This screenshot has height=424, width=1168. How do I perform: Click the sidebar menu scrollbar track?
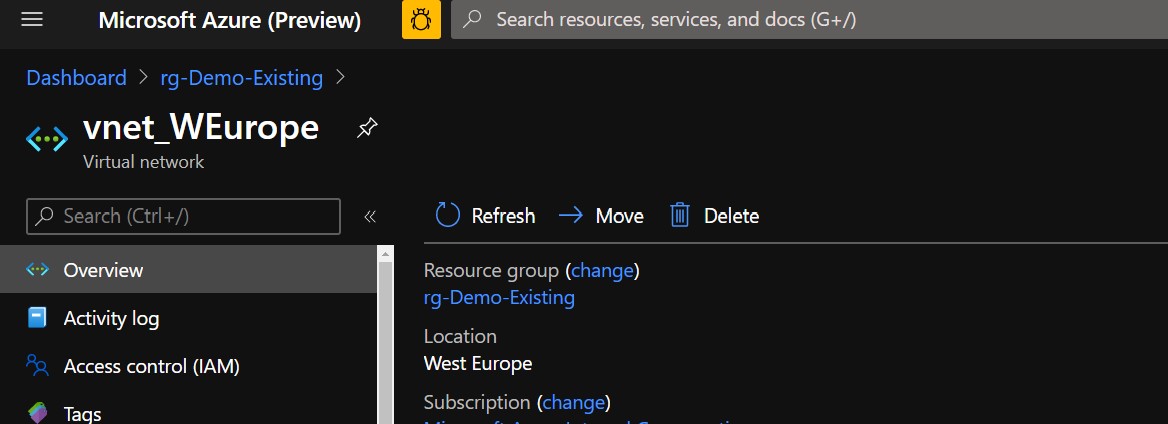point(385,343)
